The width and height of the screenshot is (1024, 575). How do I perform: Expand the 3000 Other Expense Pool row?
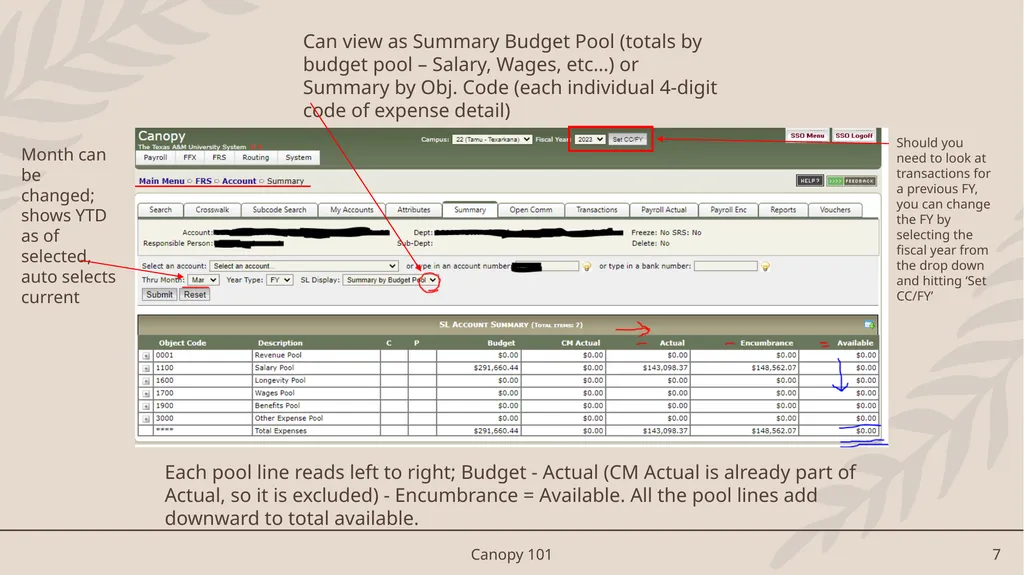click(x=146, y=419)
